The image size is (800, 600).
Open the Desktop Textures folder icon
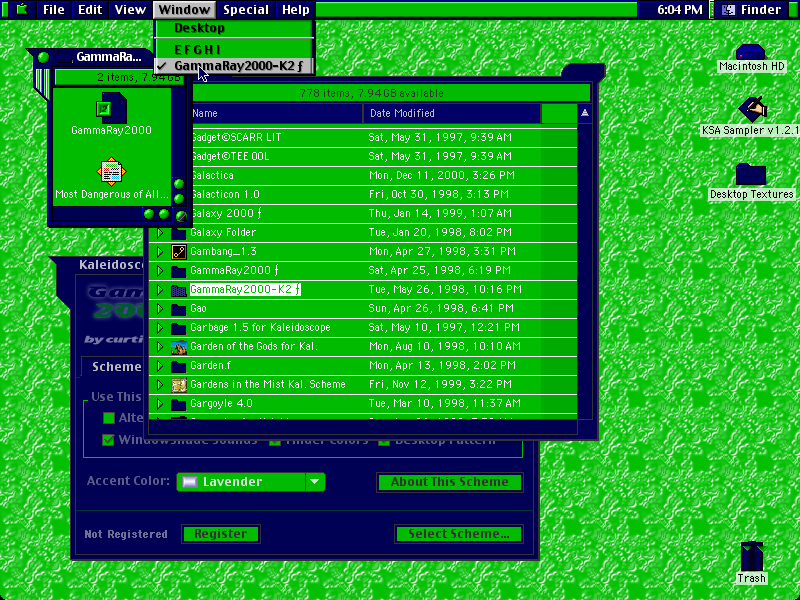click(x=751, y=174)
